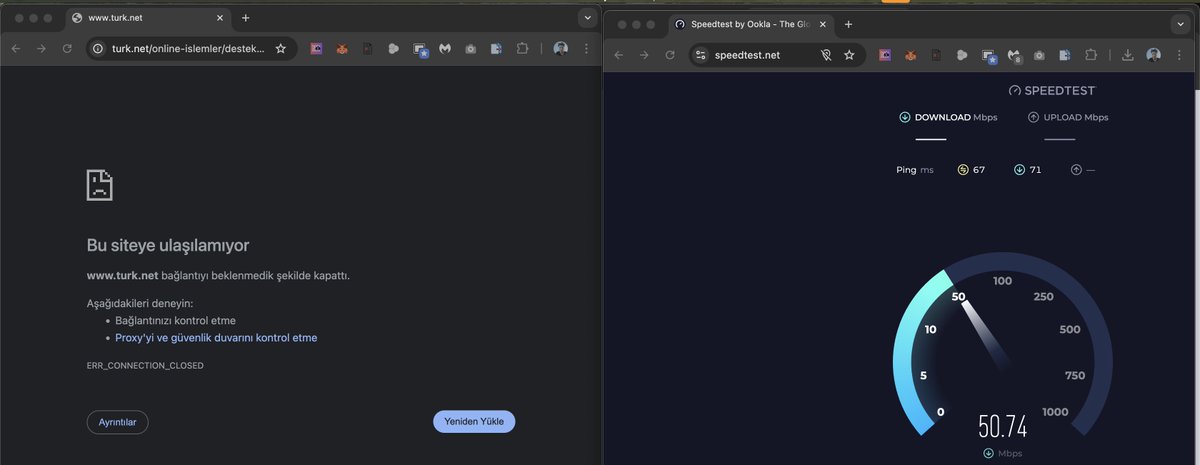Close the www.turk.net tab
Viewport: 1200px width, 465px height.
pos(219,18)
